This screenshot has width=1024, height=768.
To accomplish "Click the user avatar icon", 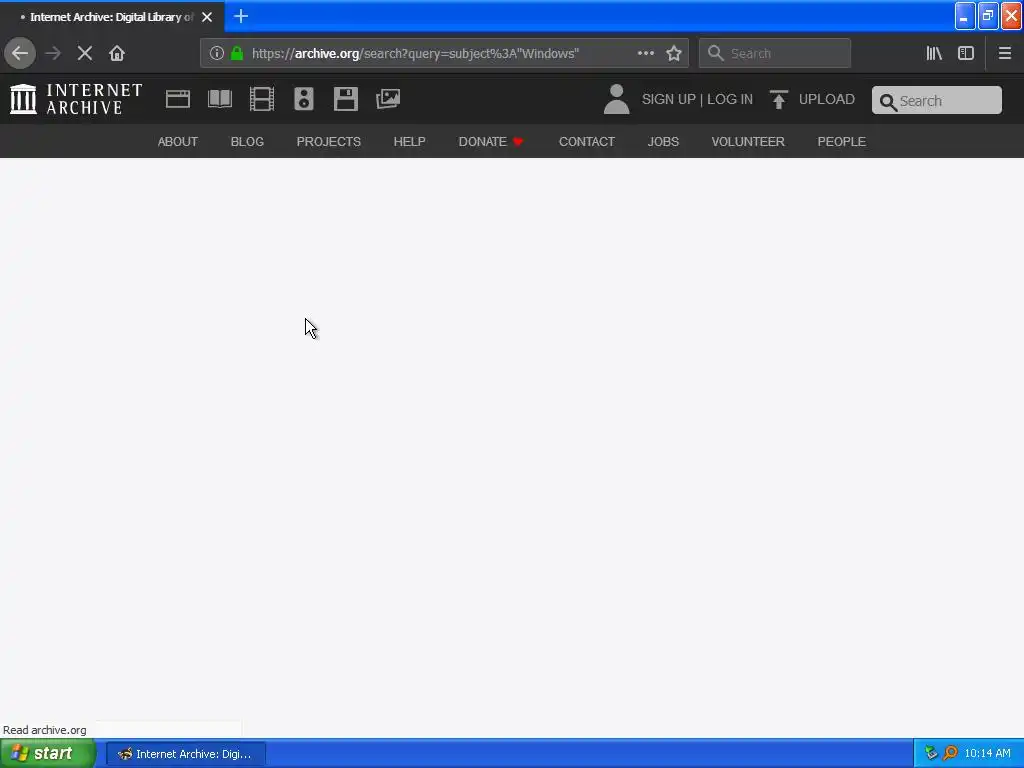I will [616, 99].
